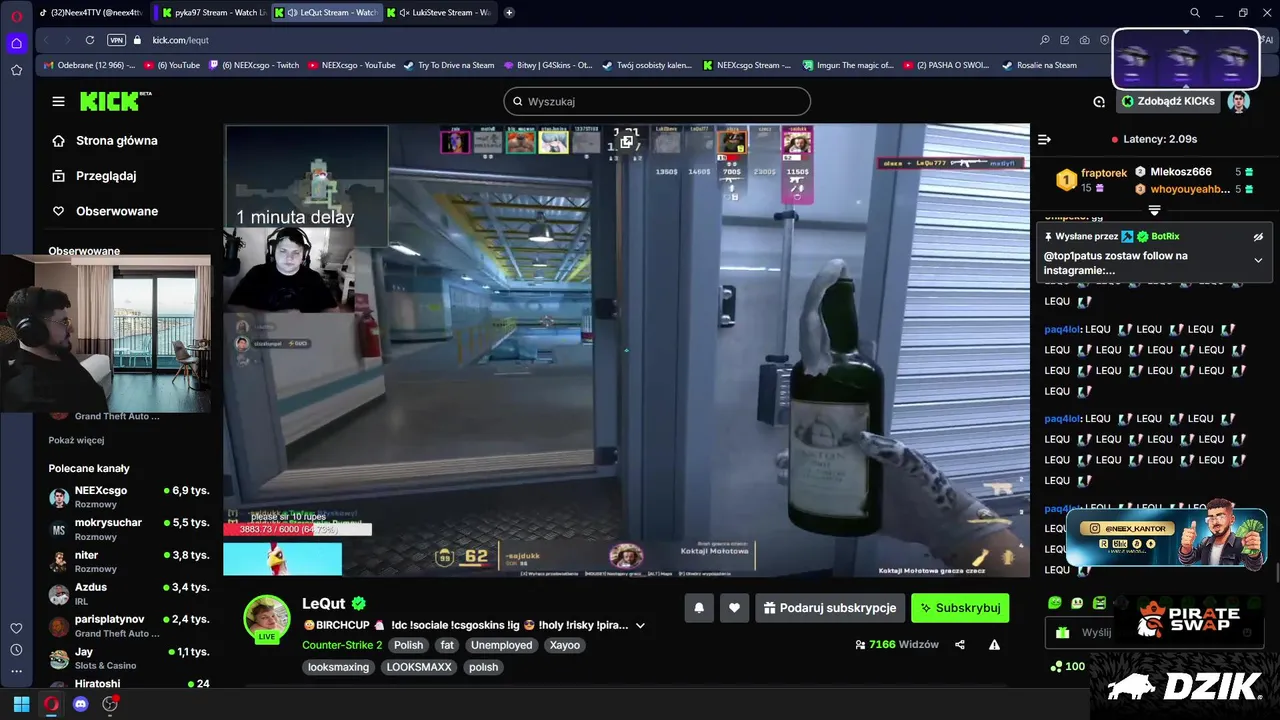Open a new browser tab
Screen dimensions: 1280x720
(x=509, y=12)
